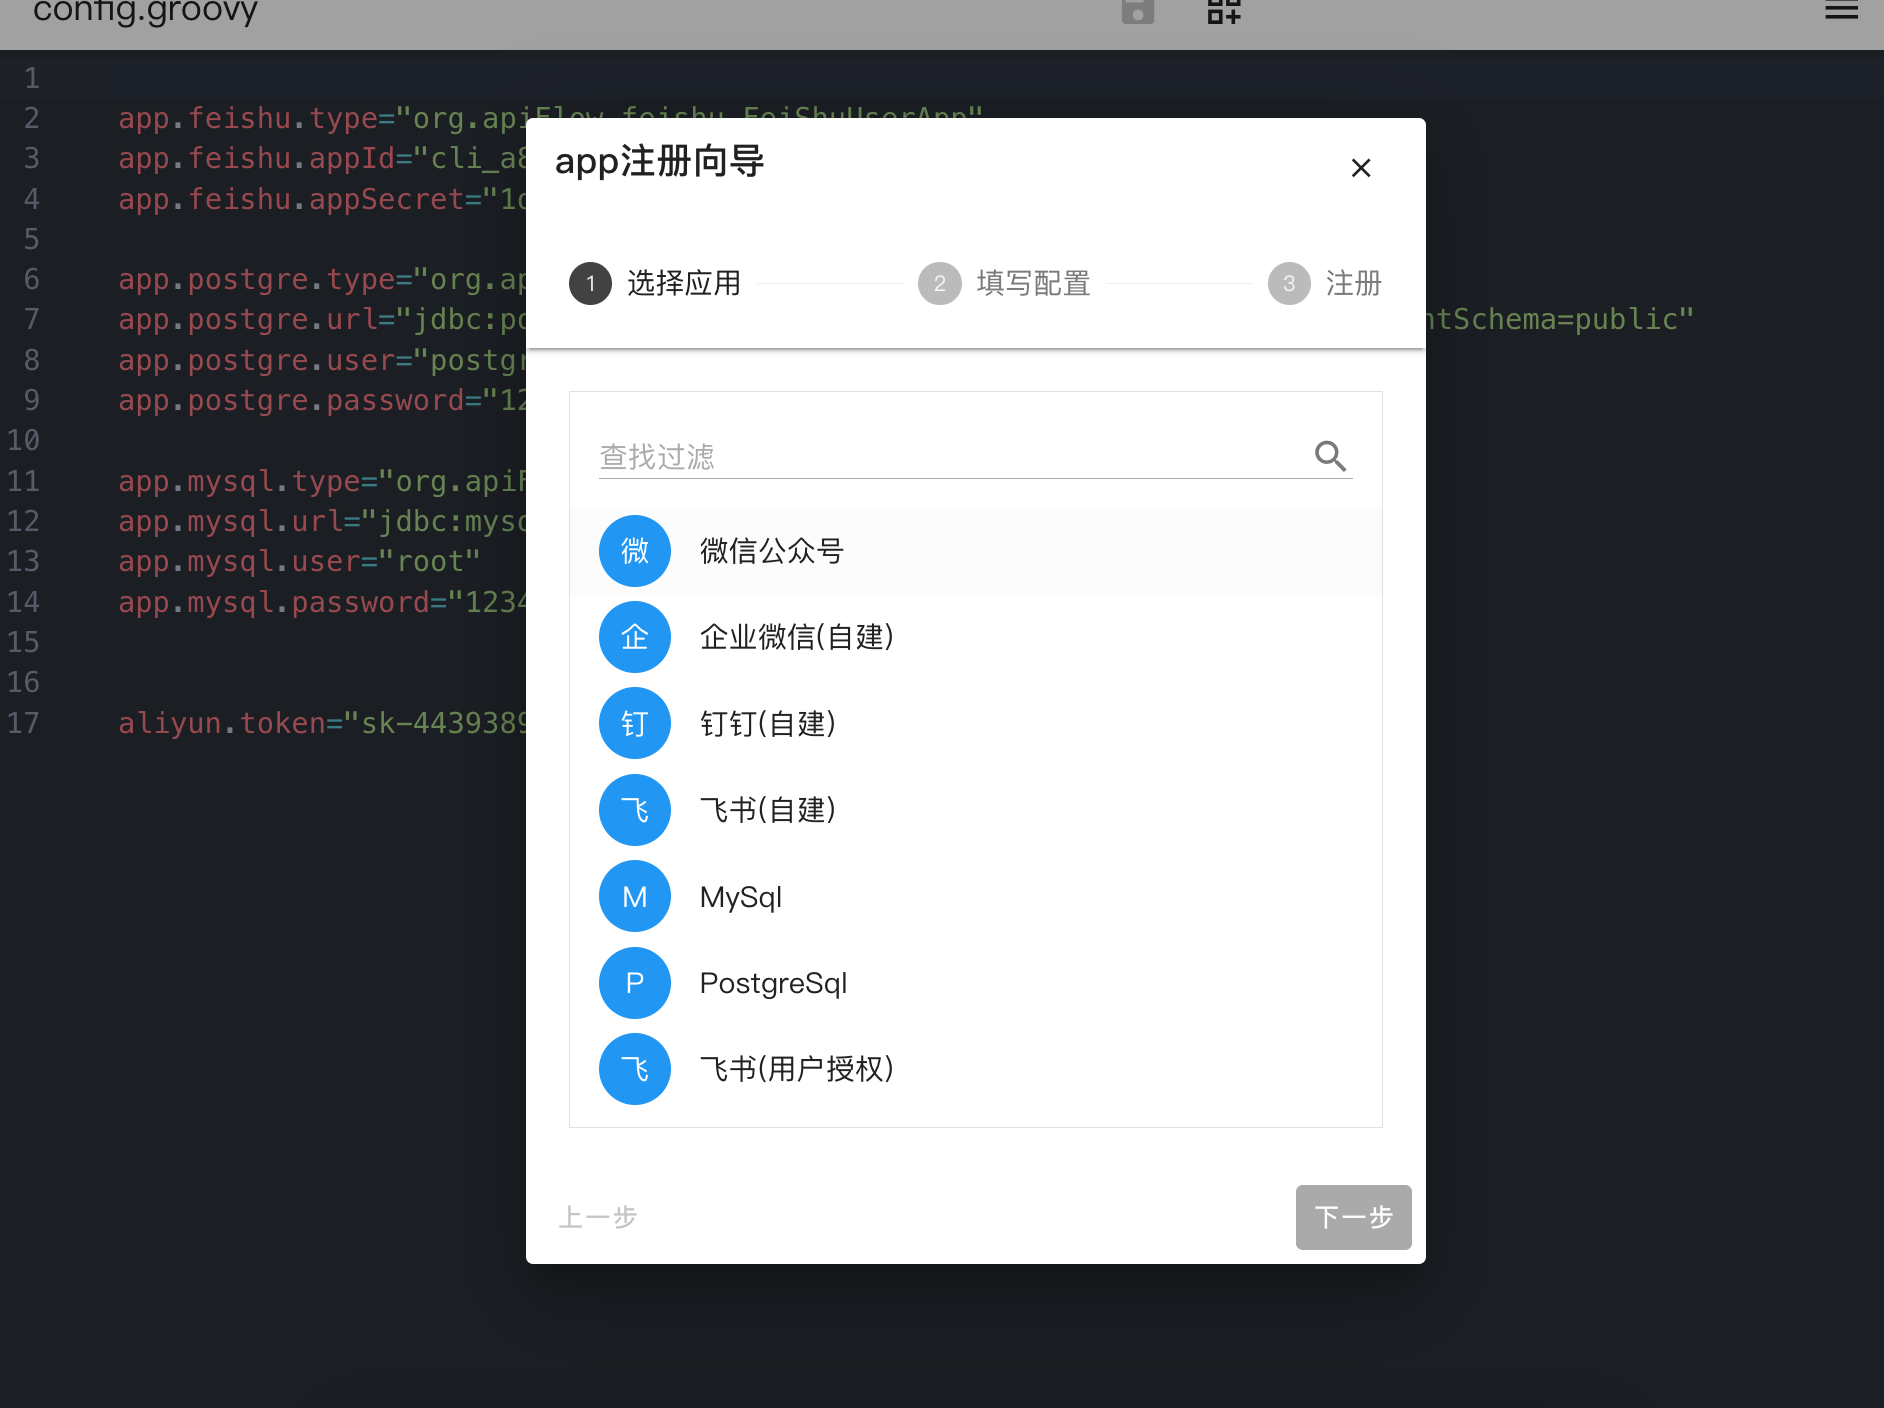Click the add-app grid icon in toolbar
This screenshot has height=1408, width=1884.
pyautogui.click(x=1223, y=12)
